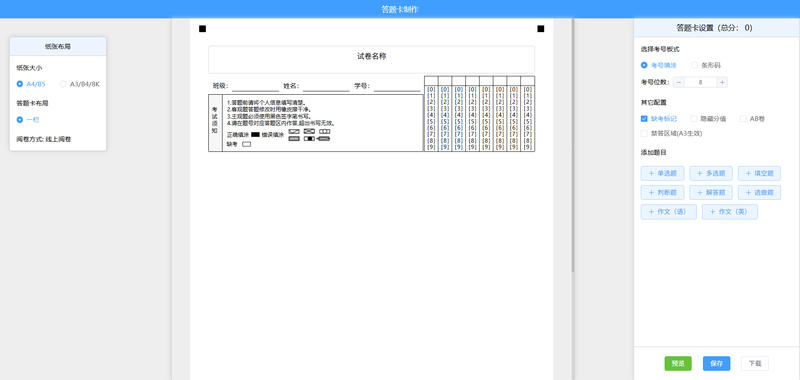Add a 判断题 question
800x380 pixels.
662,193
